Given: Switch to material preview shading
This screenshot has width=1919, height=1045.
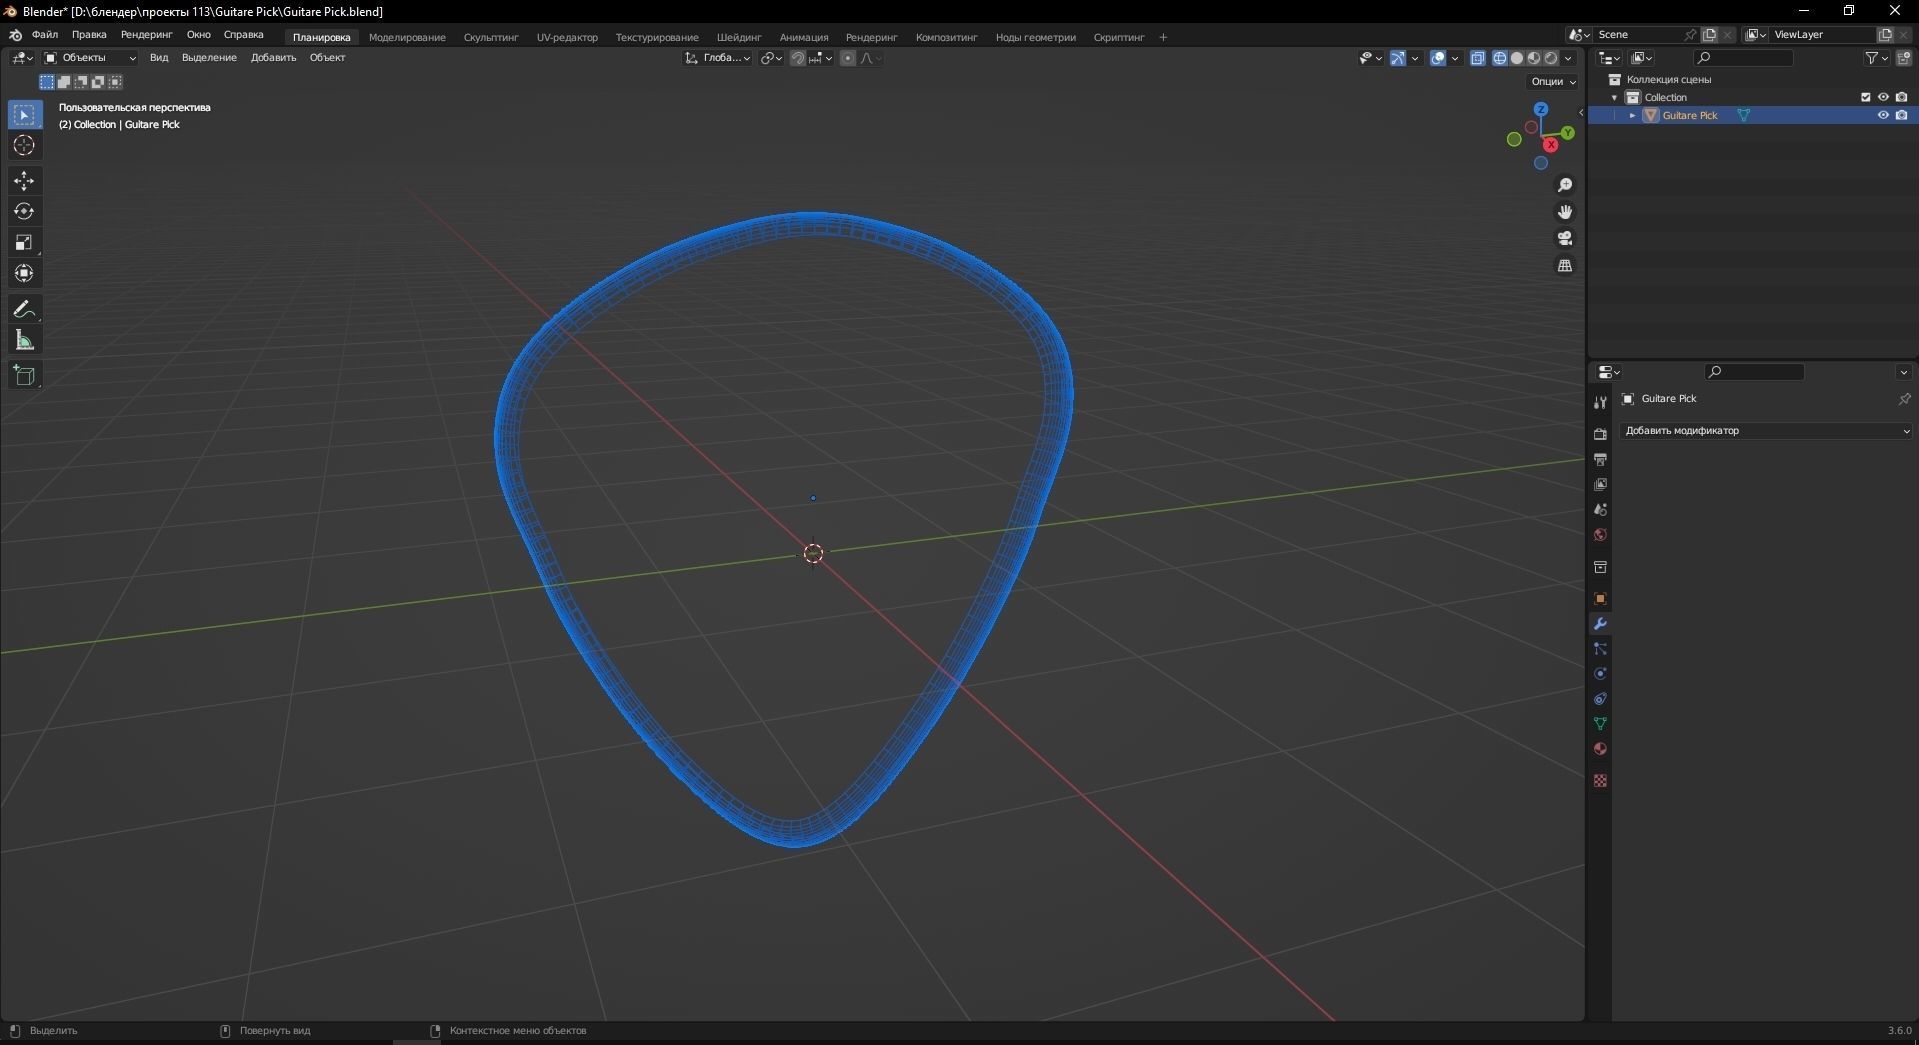Looking at the screenshot, I should [x=1534, y=58].
